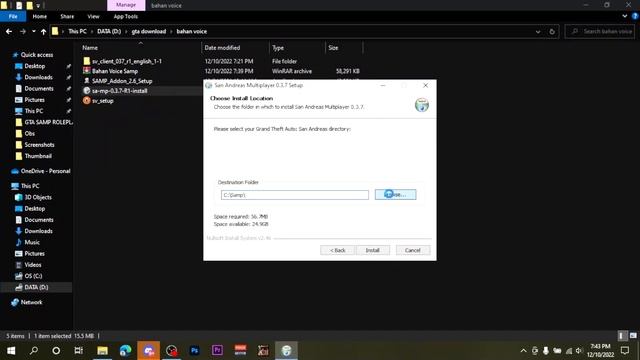Open pinned Documents under Quick access

(38, 89)
